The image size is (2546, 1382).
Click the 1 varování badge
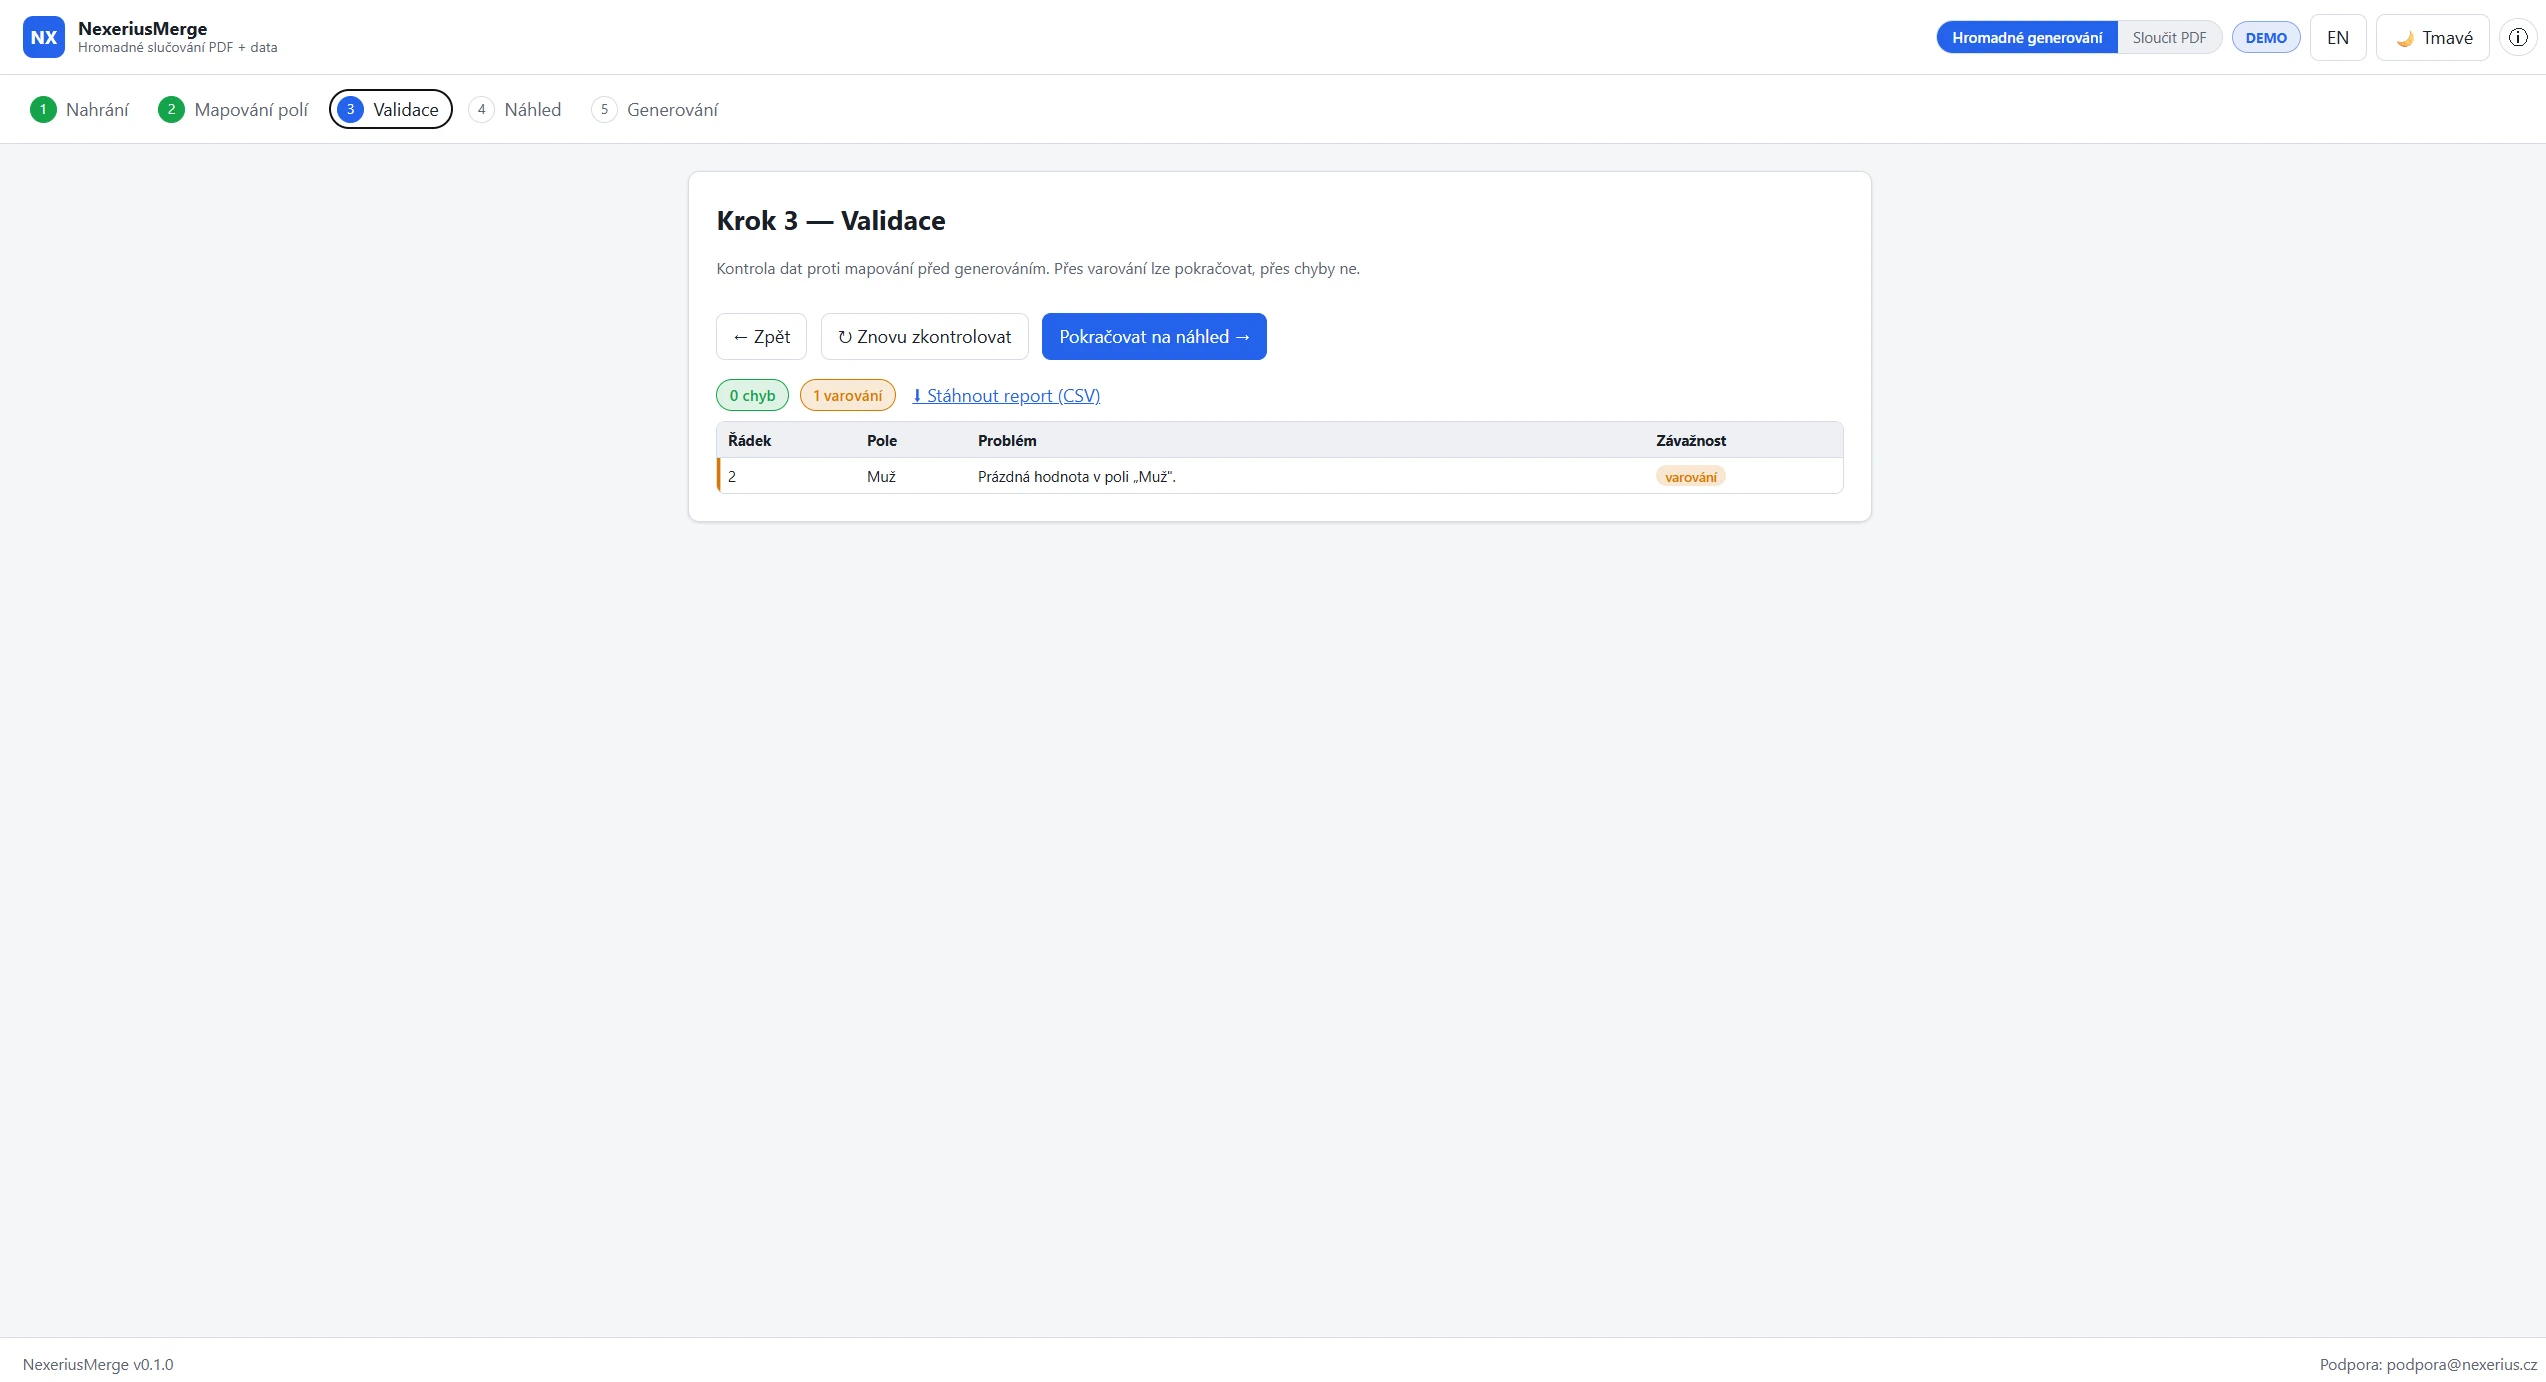847,395
